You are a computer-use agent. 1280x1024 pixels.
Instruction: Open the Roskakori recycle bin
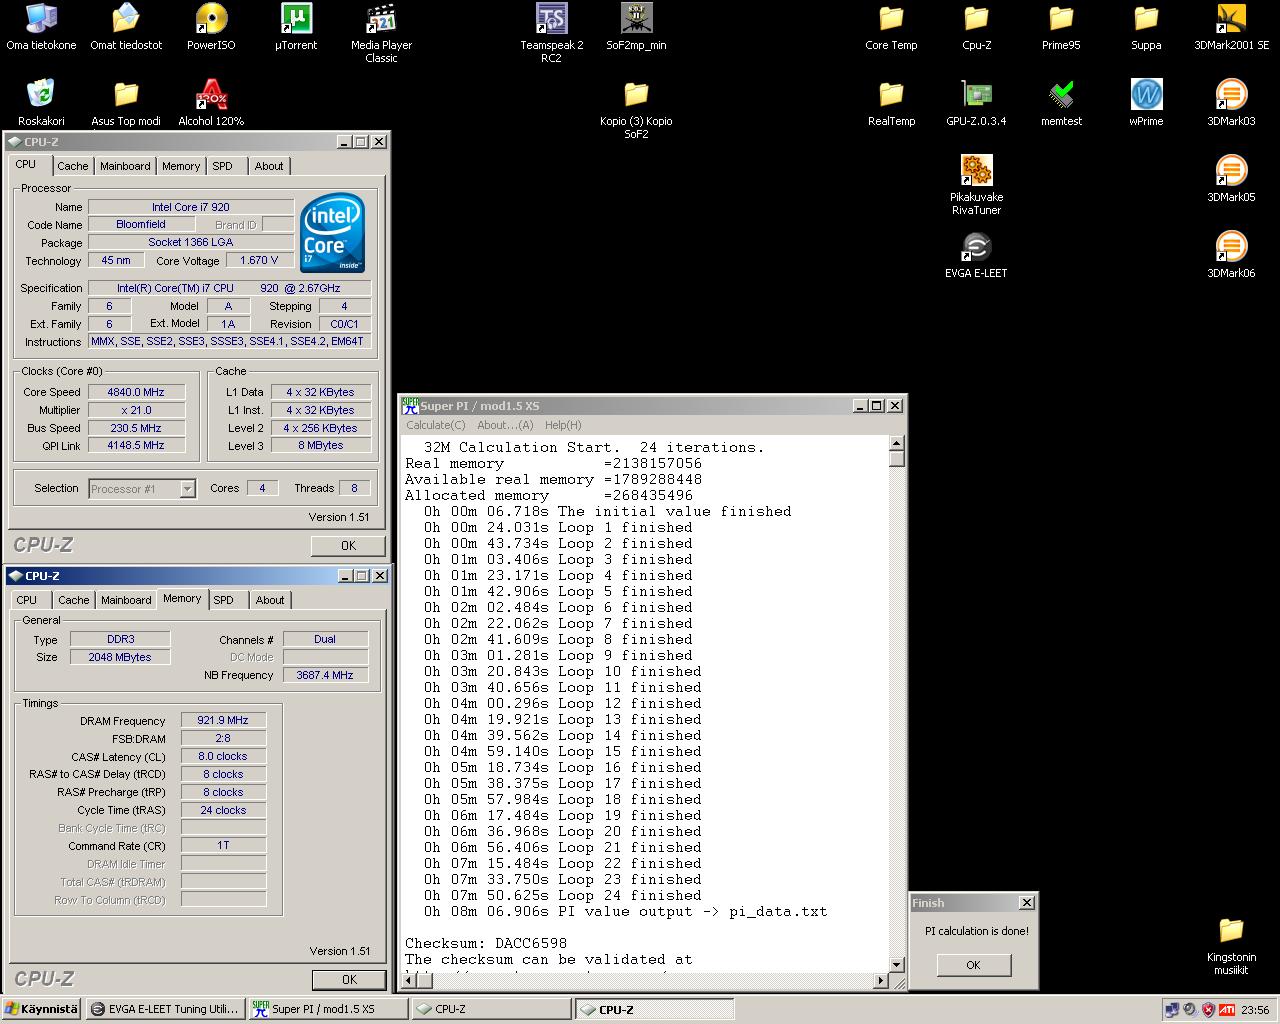pyautogui.click(x=41, y=103)
